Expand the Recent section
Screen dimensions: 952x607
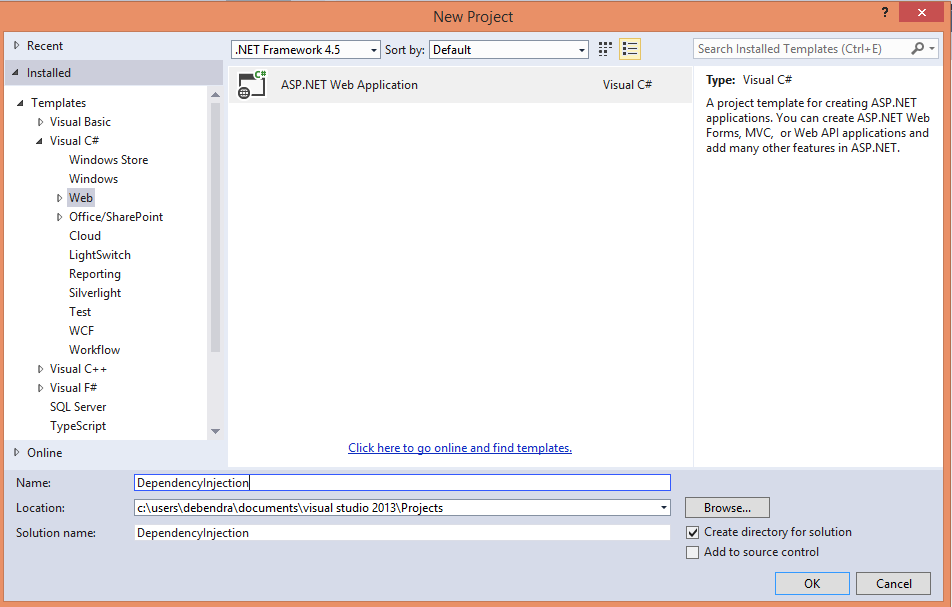coord(17,46)
